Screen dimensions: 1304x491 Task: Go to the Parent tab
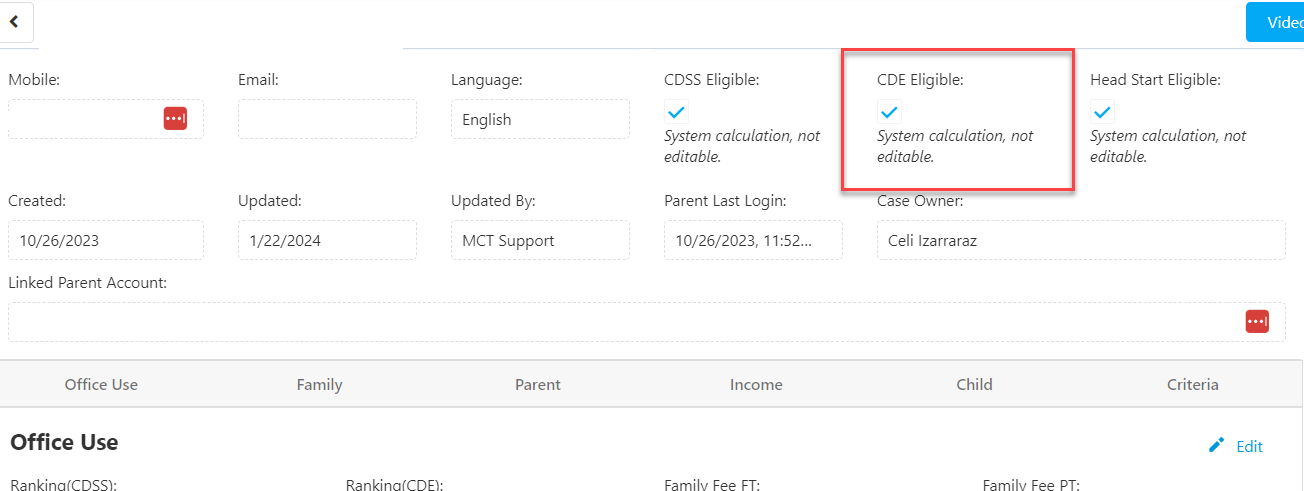(538, 384)
